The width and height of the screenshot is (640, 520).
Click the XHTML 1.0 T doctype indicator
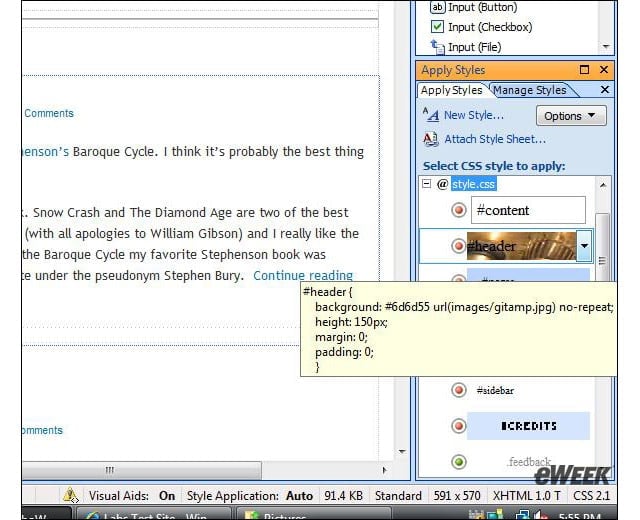coord(526,496)
